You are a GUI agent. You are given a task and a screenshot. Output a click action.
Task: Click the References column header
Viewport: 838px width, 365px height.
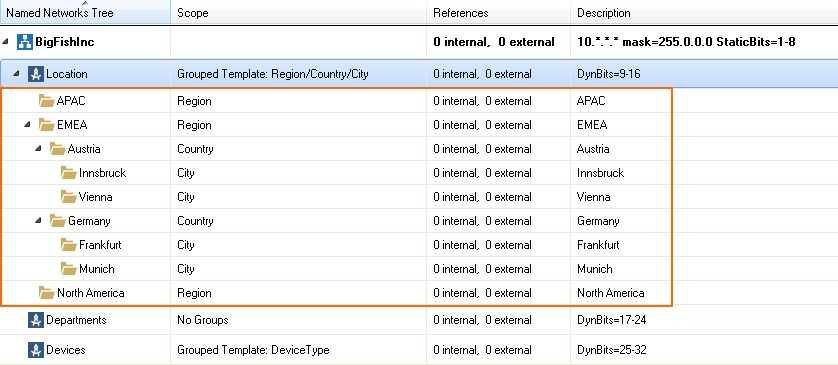pos(499,12)
